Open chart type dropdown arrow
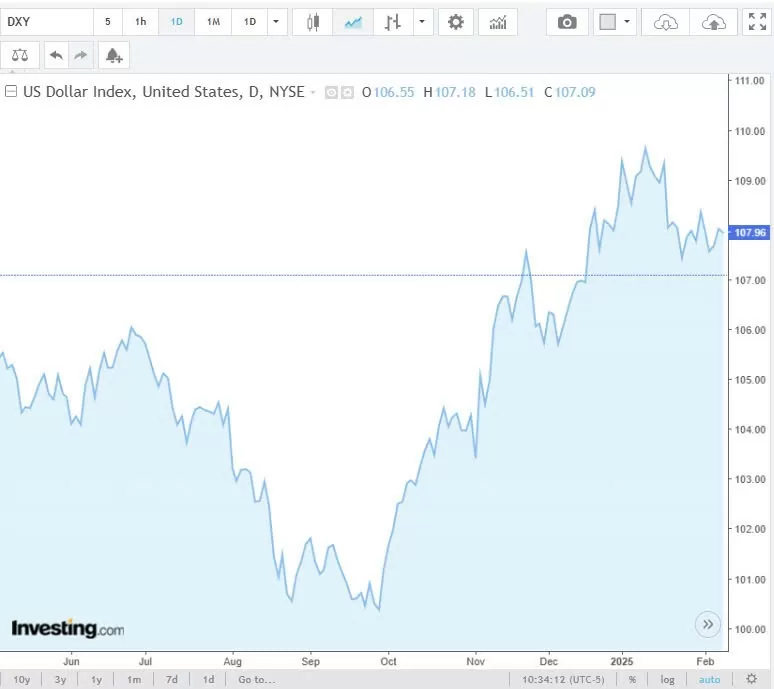 (x=423, y=22)
